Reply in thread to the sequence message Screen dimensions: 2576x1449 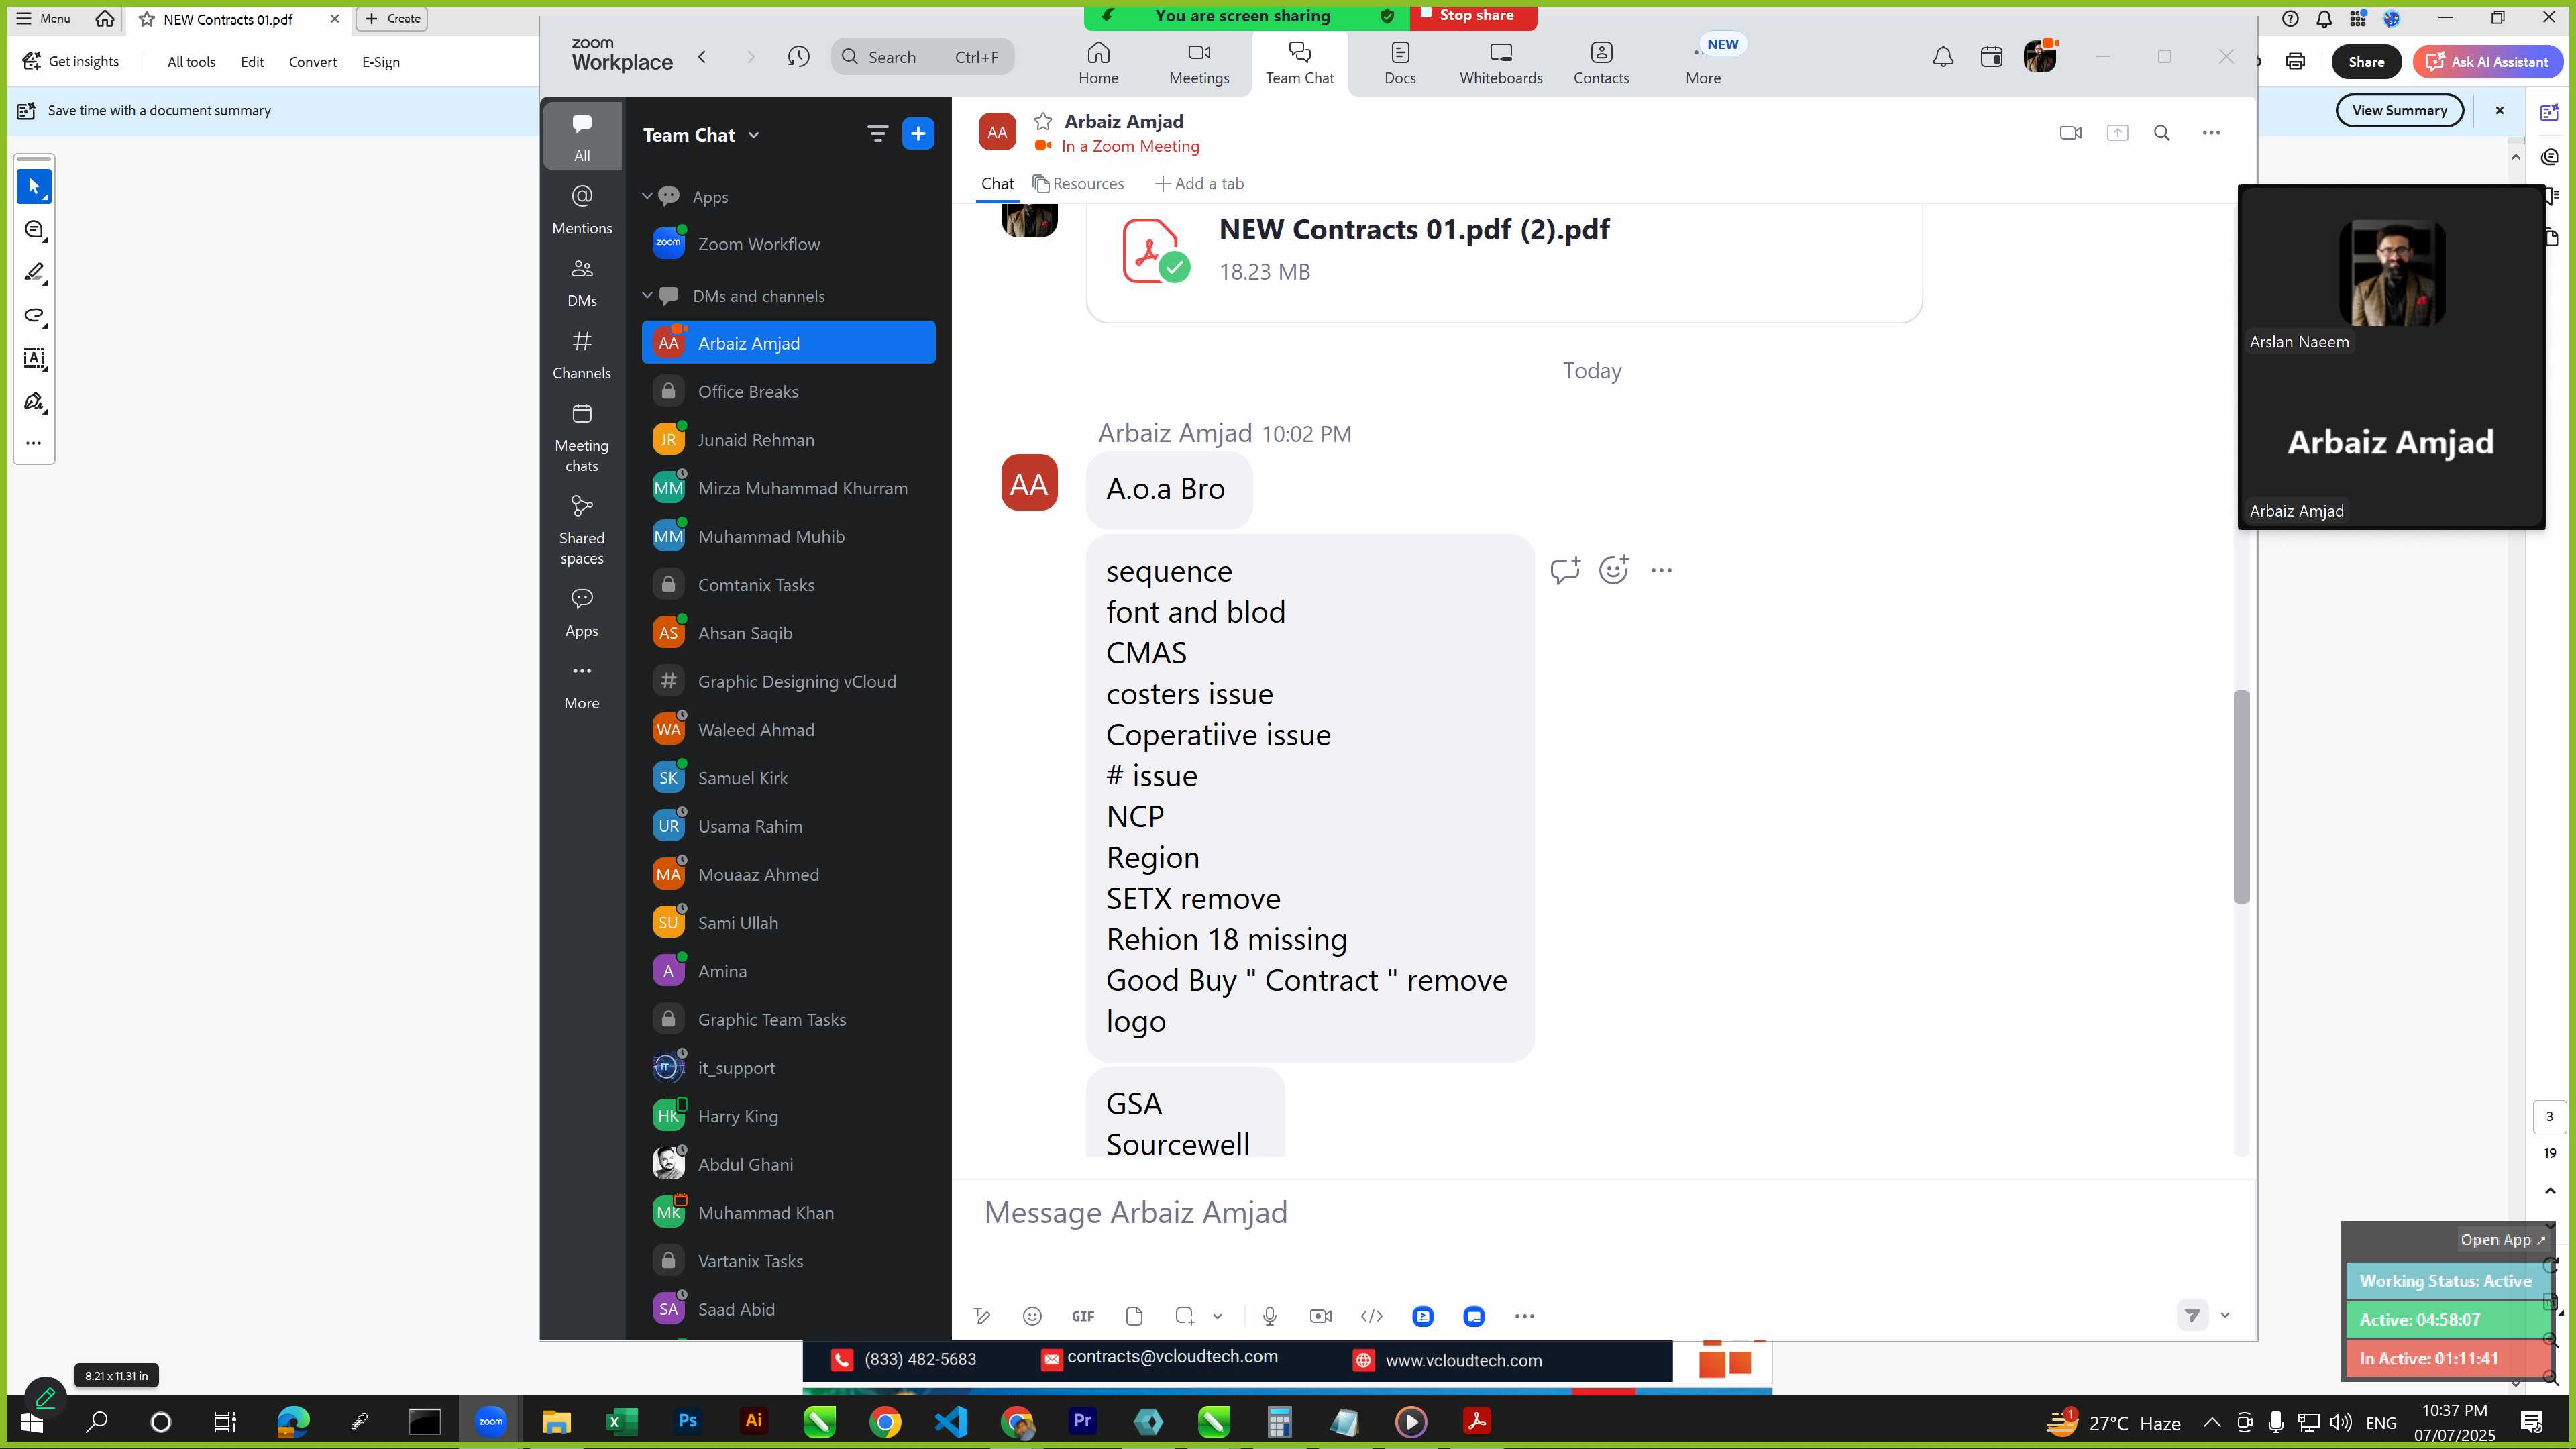click(1565, 570)
